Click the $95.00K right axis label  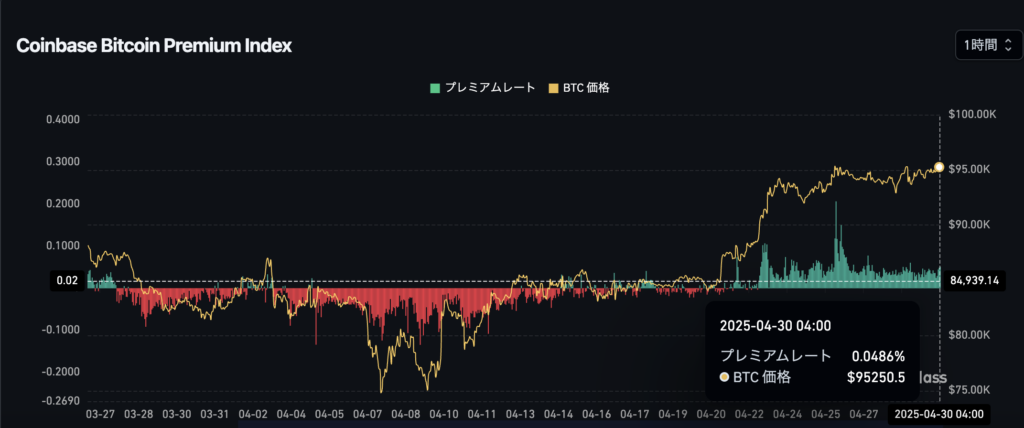click(x=969, y=170)
